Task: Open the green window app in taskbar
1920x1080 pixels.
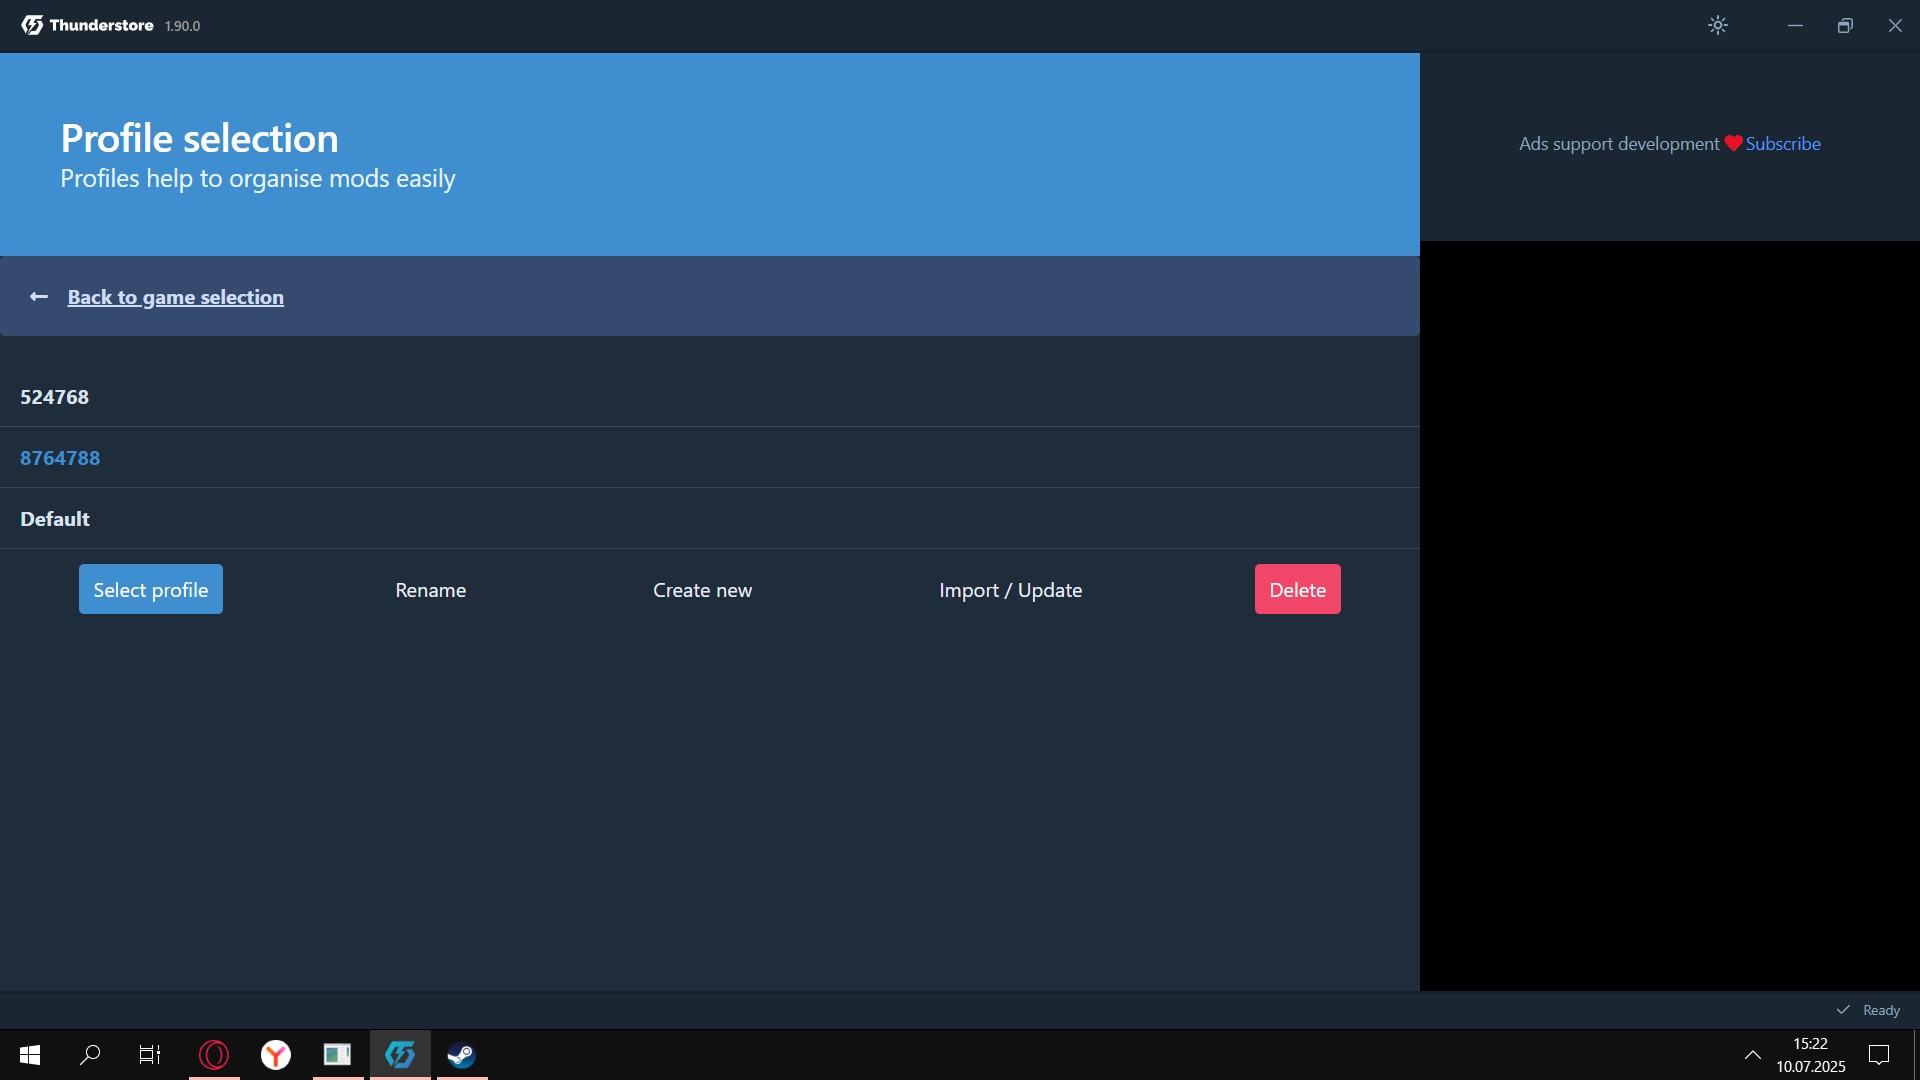Action: tap(338, 1055)
